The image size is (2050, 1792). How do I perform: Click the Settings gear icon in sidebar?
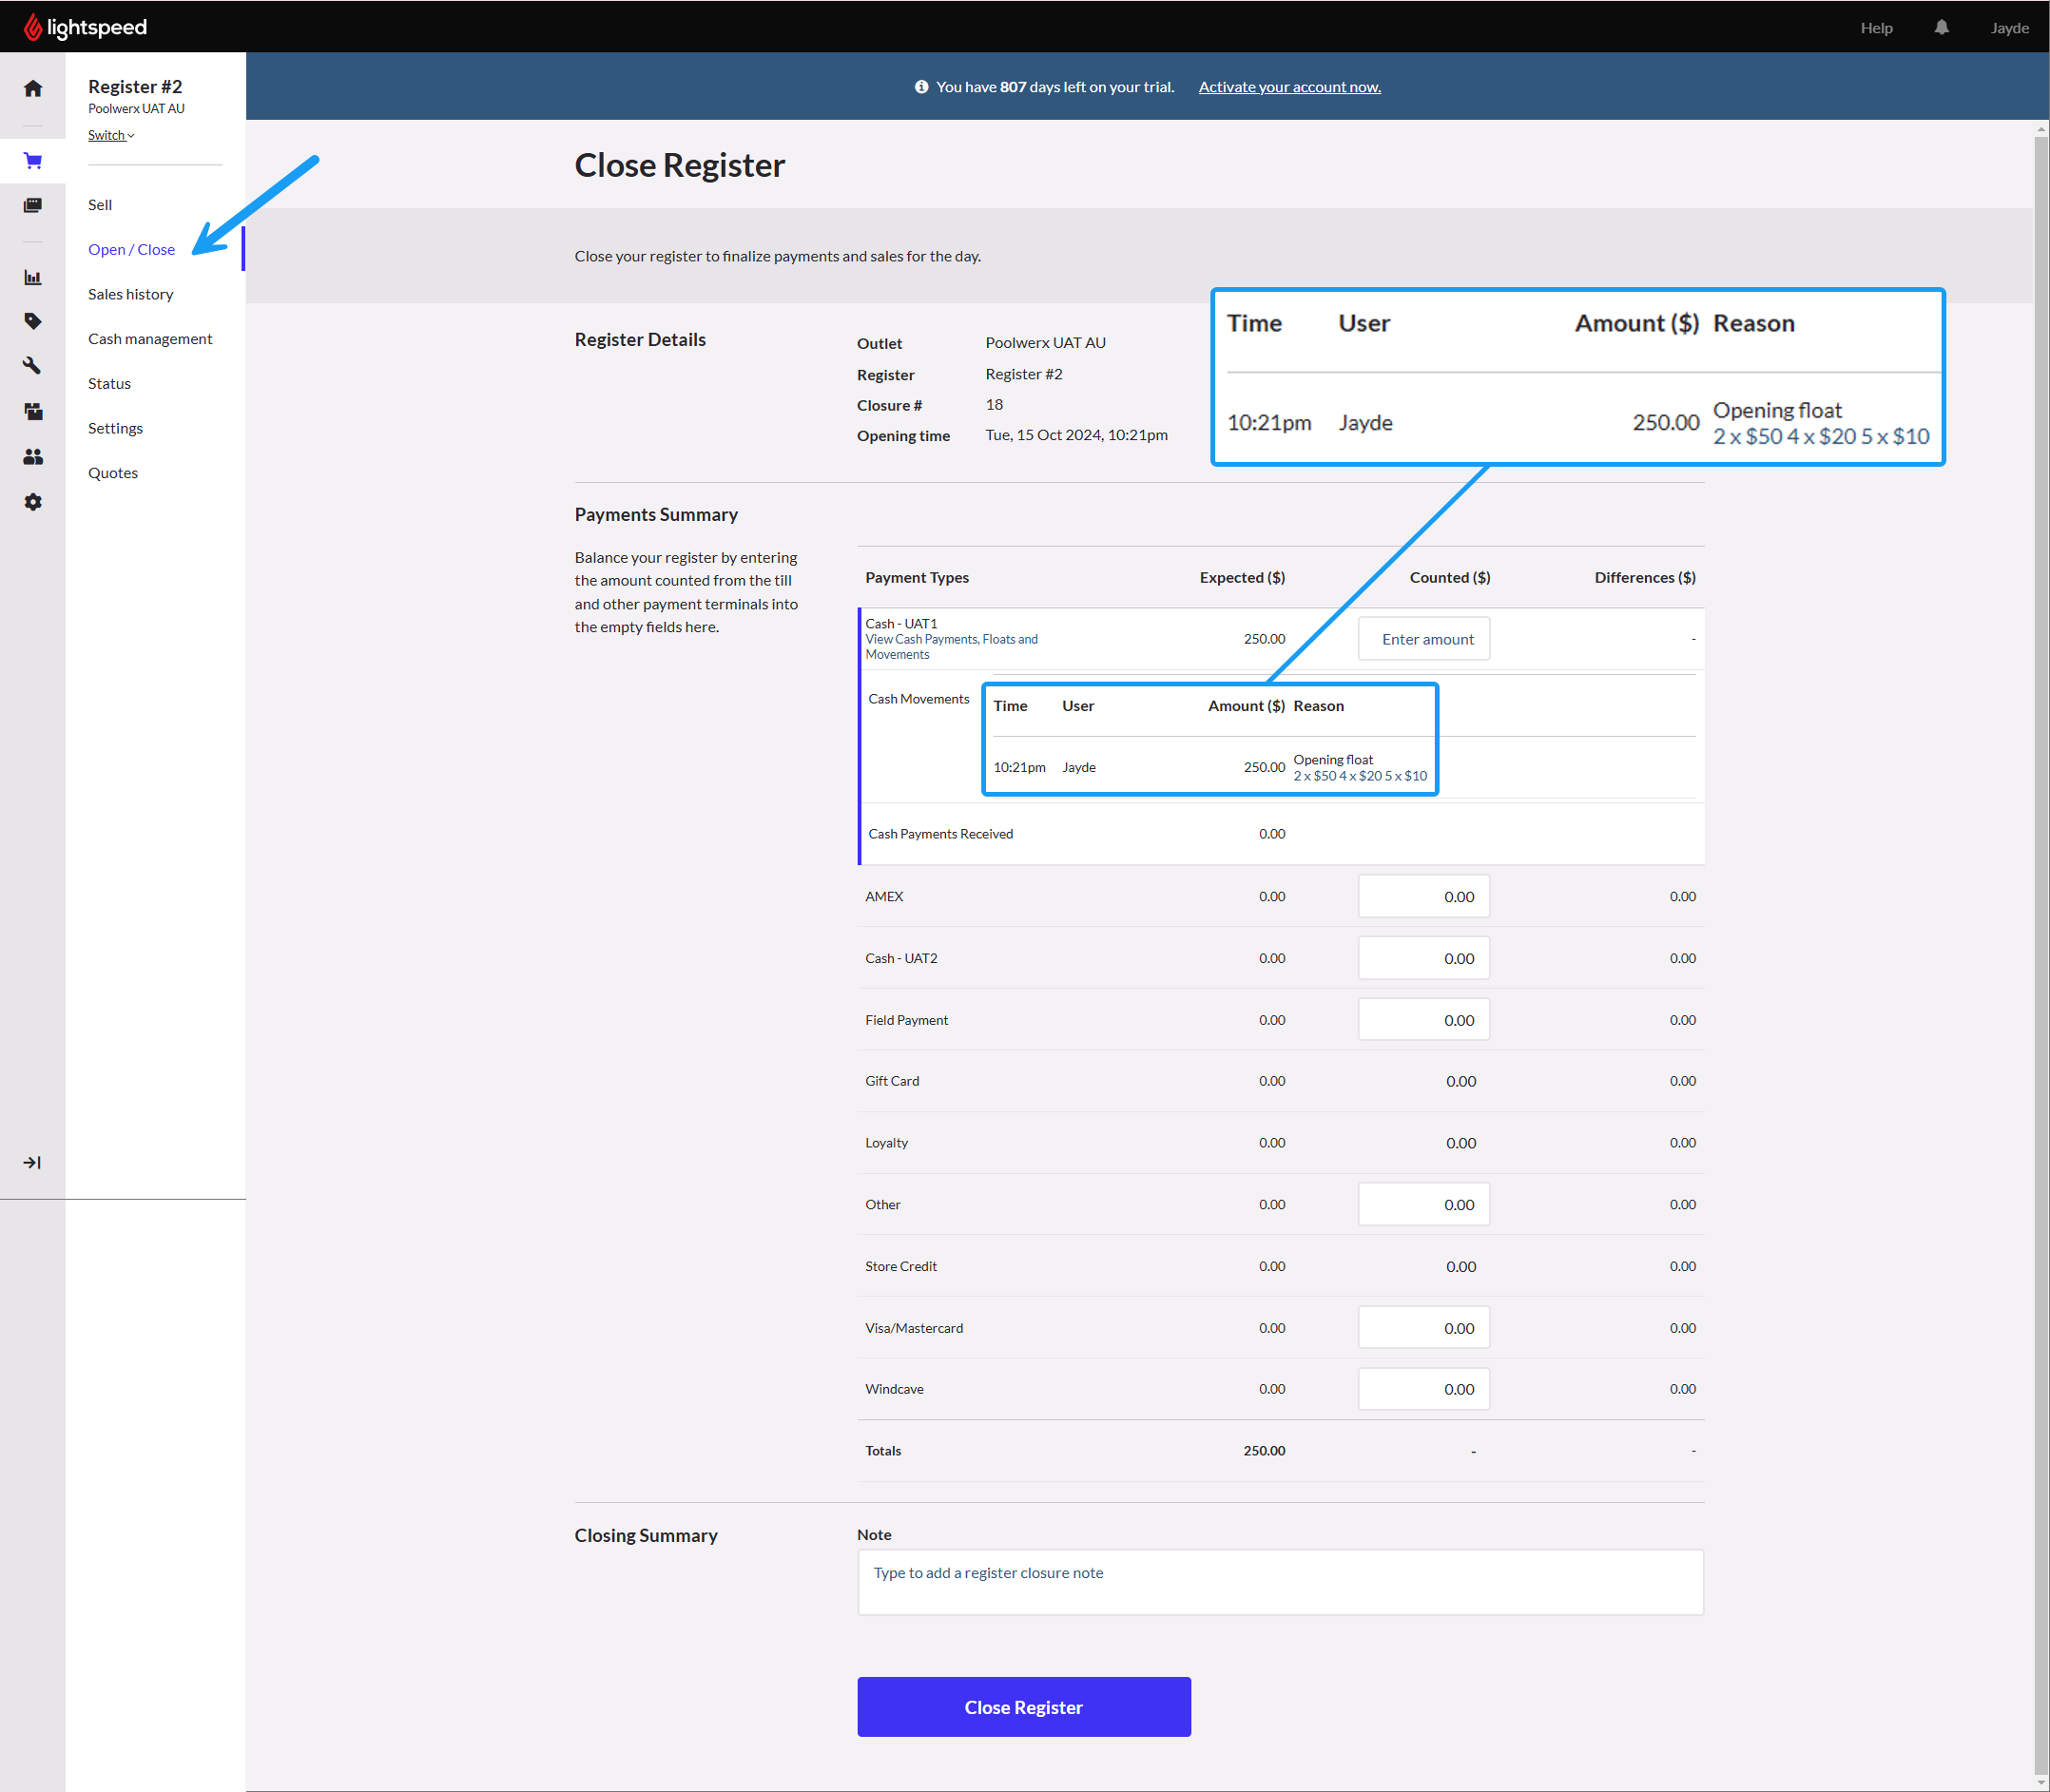(33, 502)
